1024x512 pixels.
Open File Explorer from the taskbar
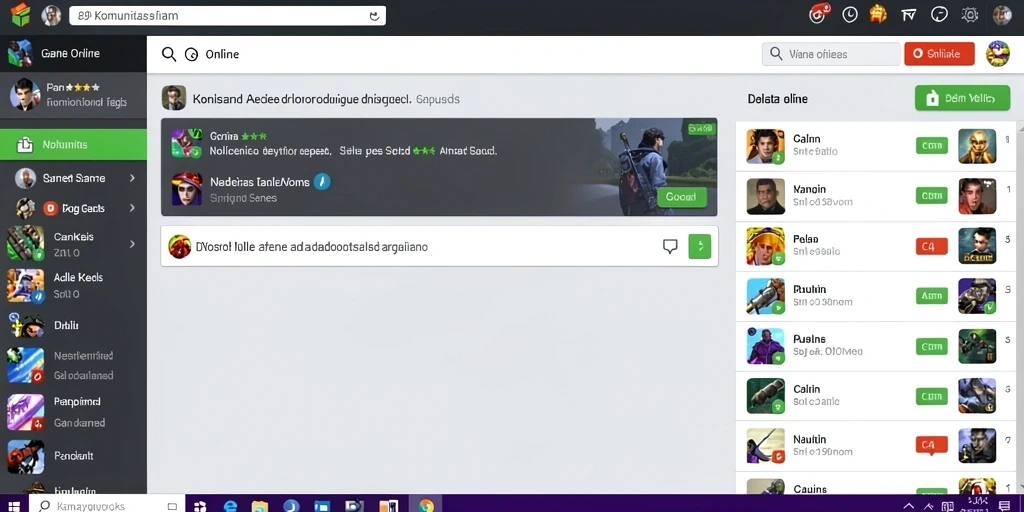(260, 505)
